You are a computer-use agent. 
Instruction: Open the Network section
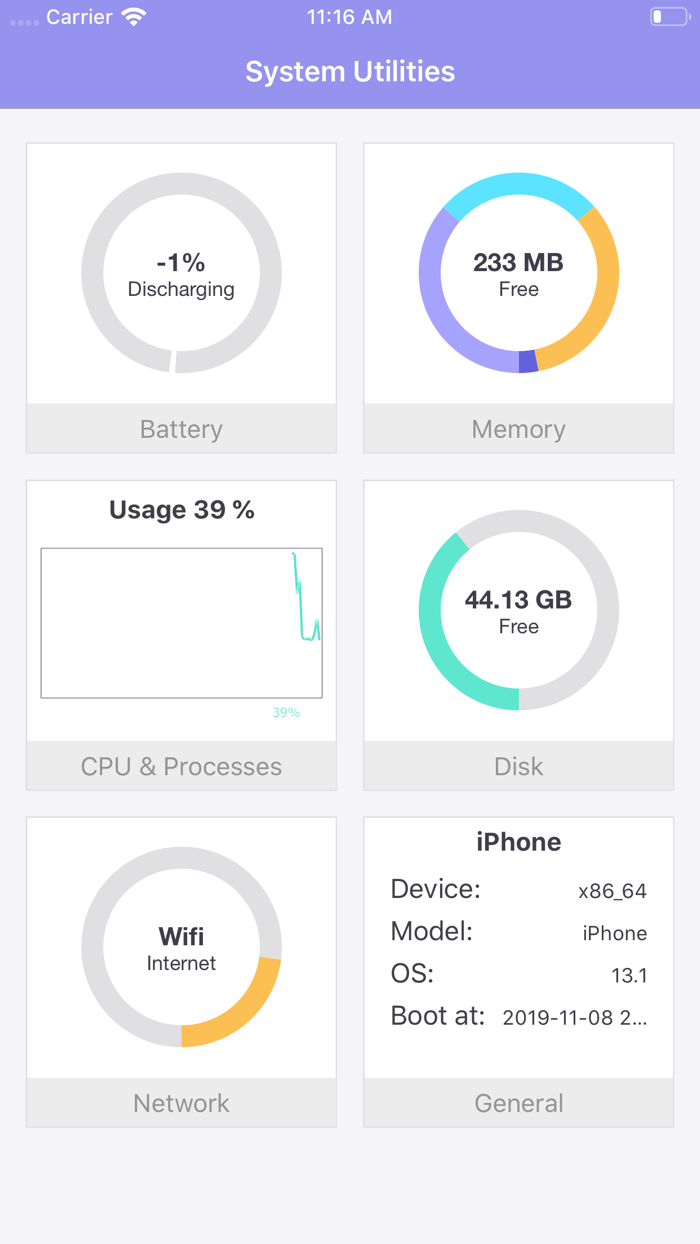(x=181, y=1103)
